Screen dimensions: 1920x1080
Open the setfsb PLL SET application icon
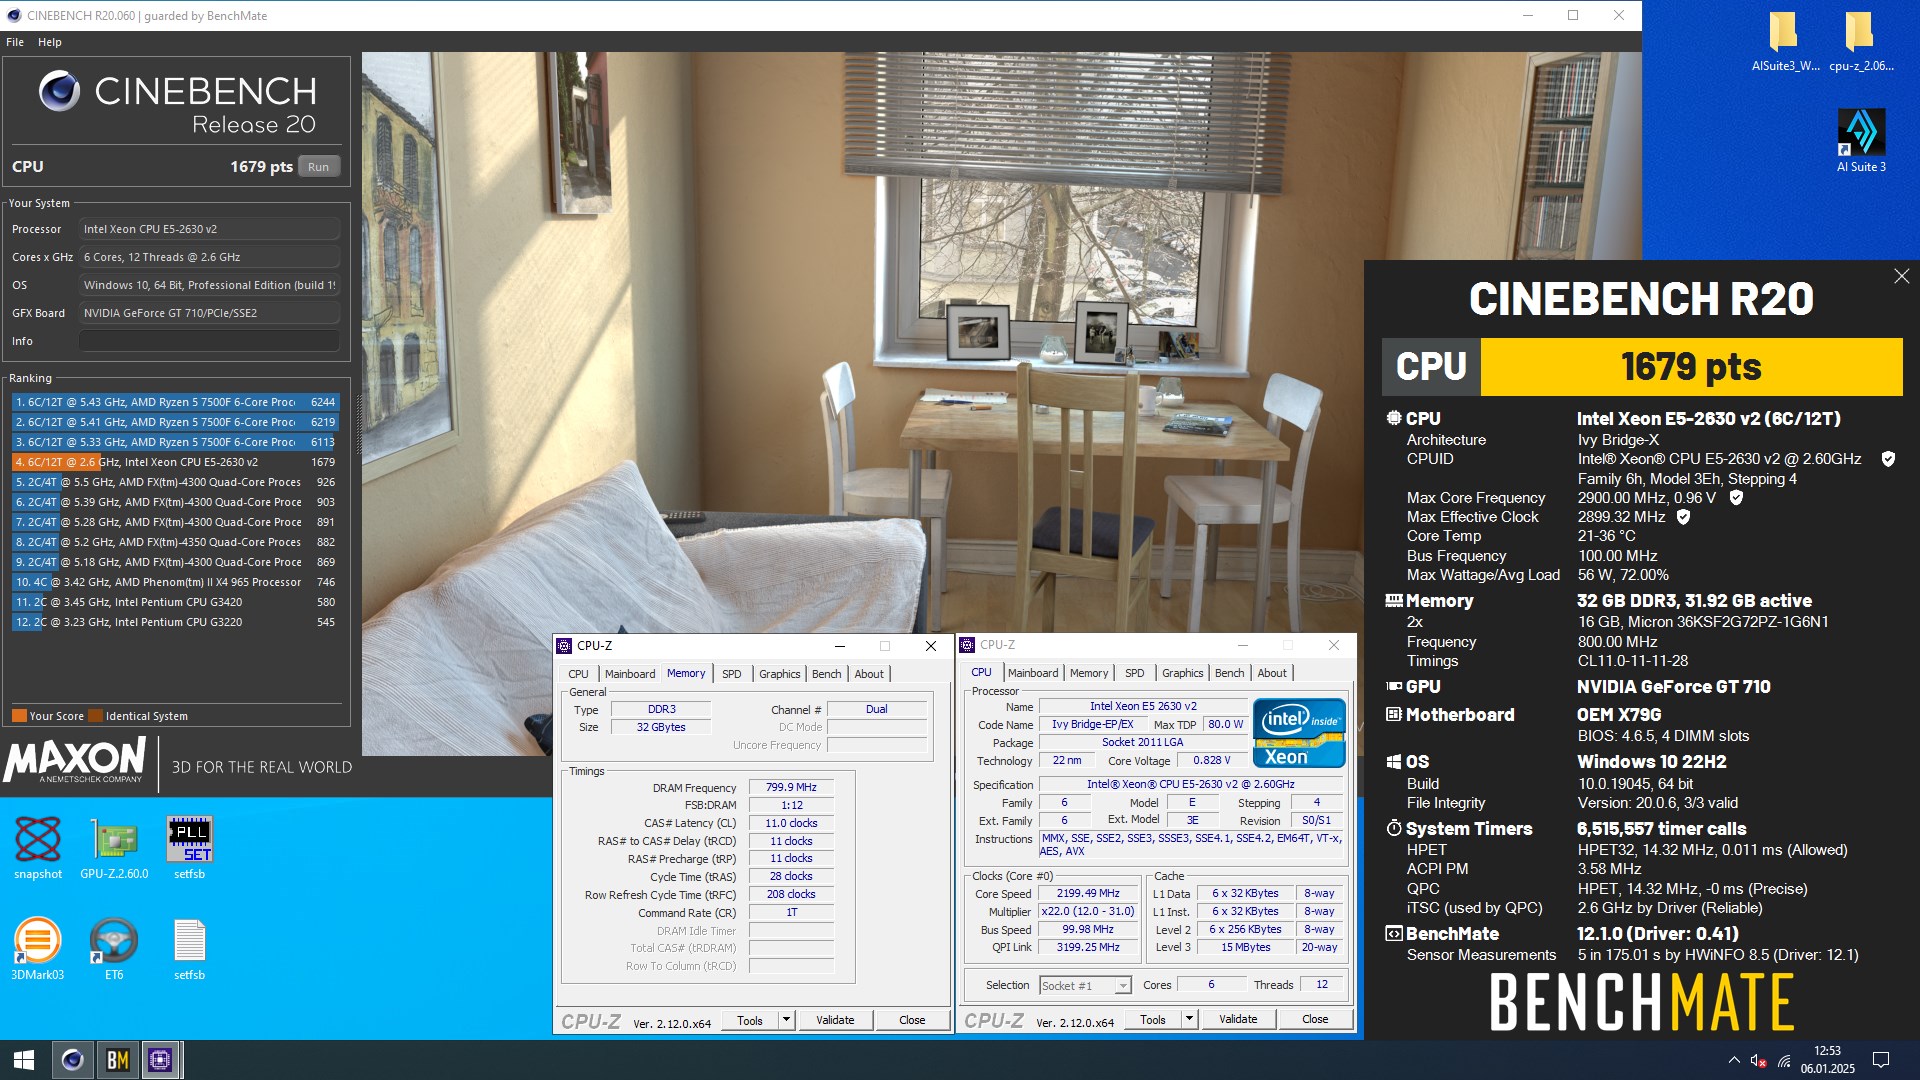[189, 848]
